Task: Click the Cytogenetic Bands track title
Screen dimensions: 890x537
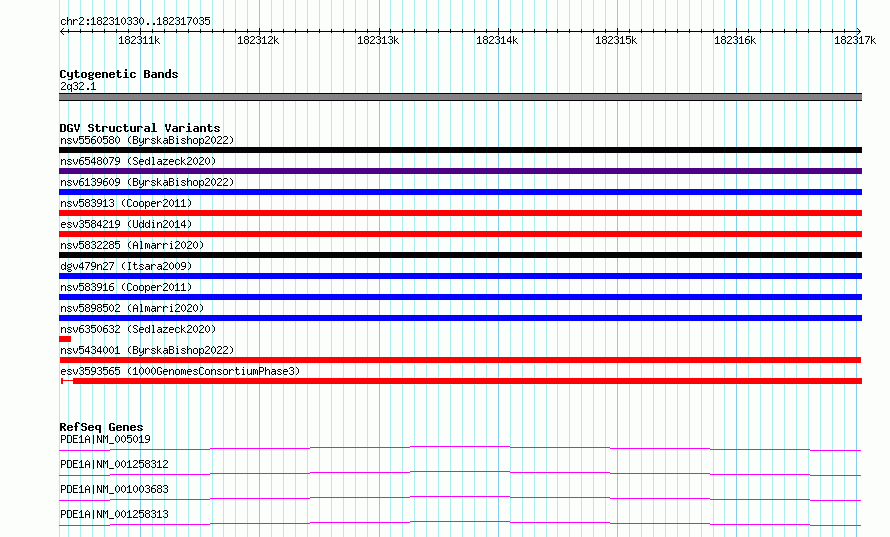Action: 119,74
